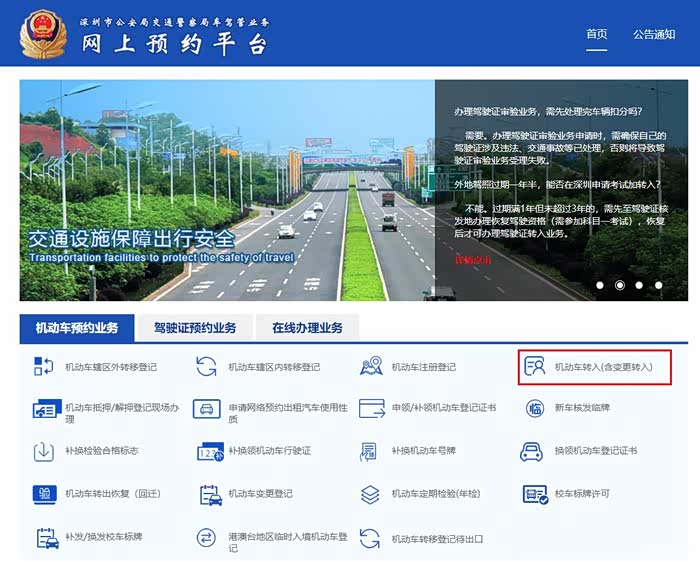Open 校车标牌许可 text link
Viewport: 700px width, 562px height.
coord(582,494)
